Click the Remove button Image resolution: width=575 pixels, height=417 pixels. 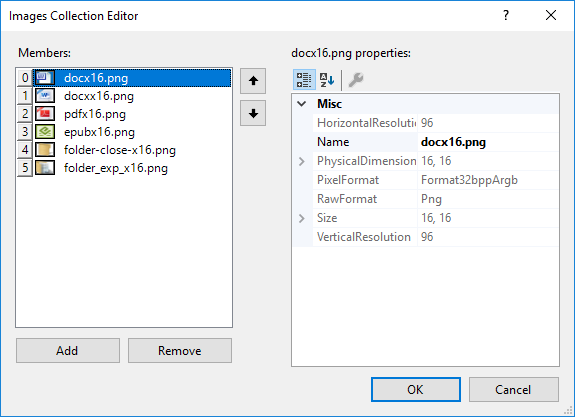click(x=180, y=351)
